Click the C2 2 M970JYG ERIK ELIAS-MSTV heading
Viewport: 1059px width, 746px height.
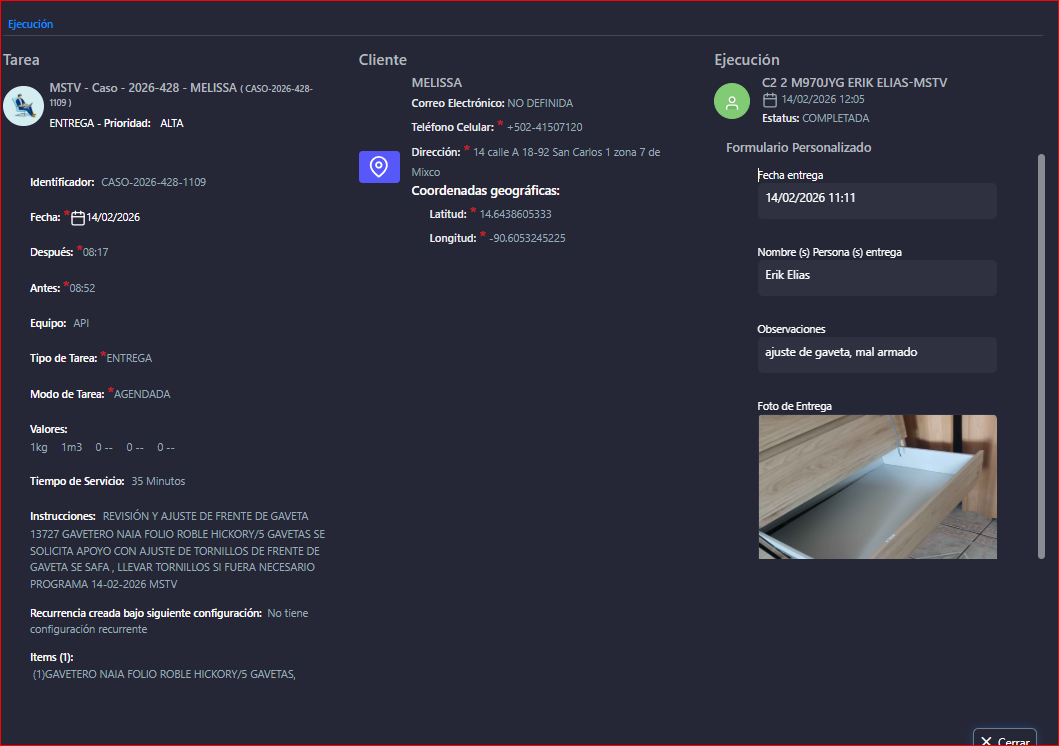tap(854, 83)
